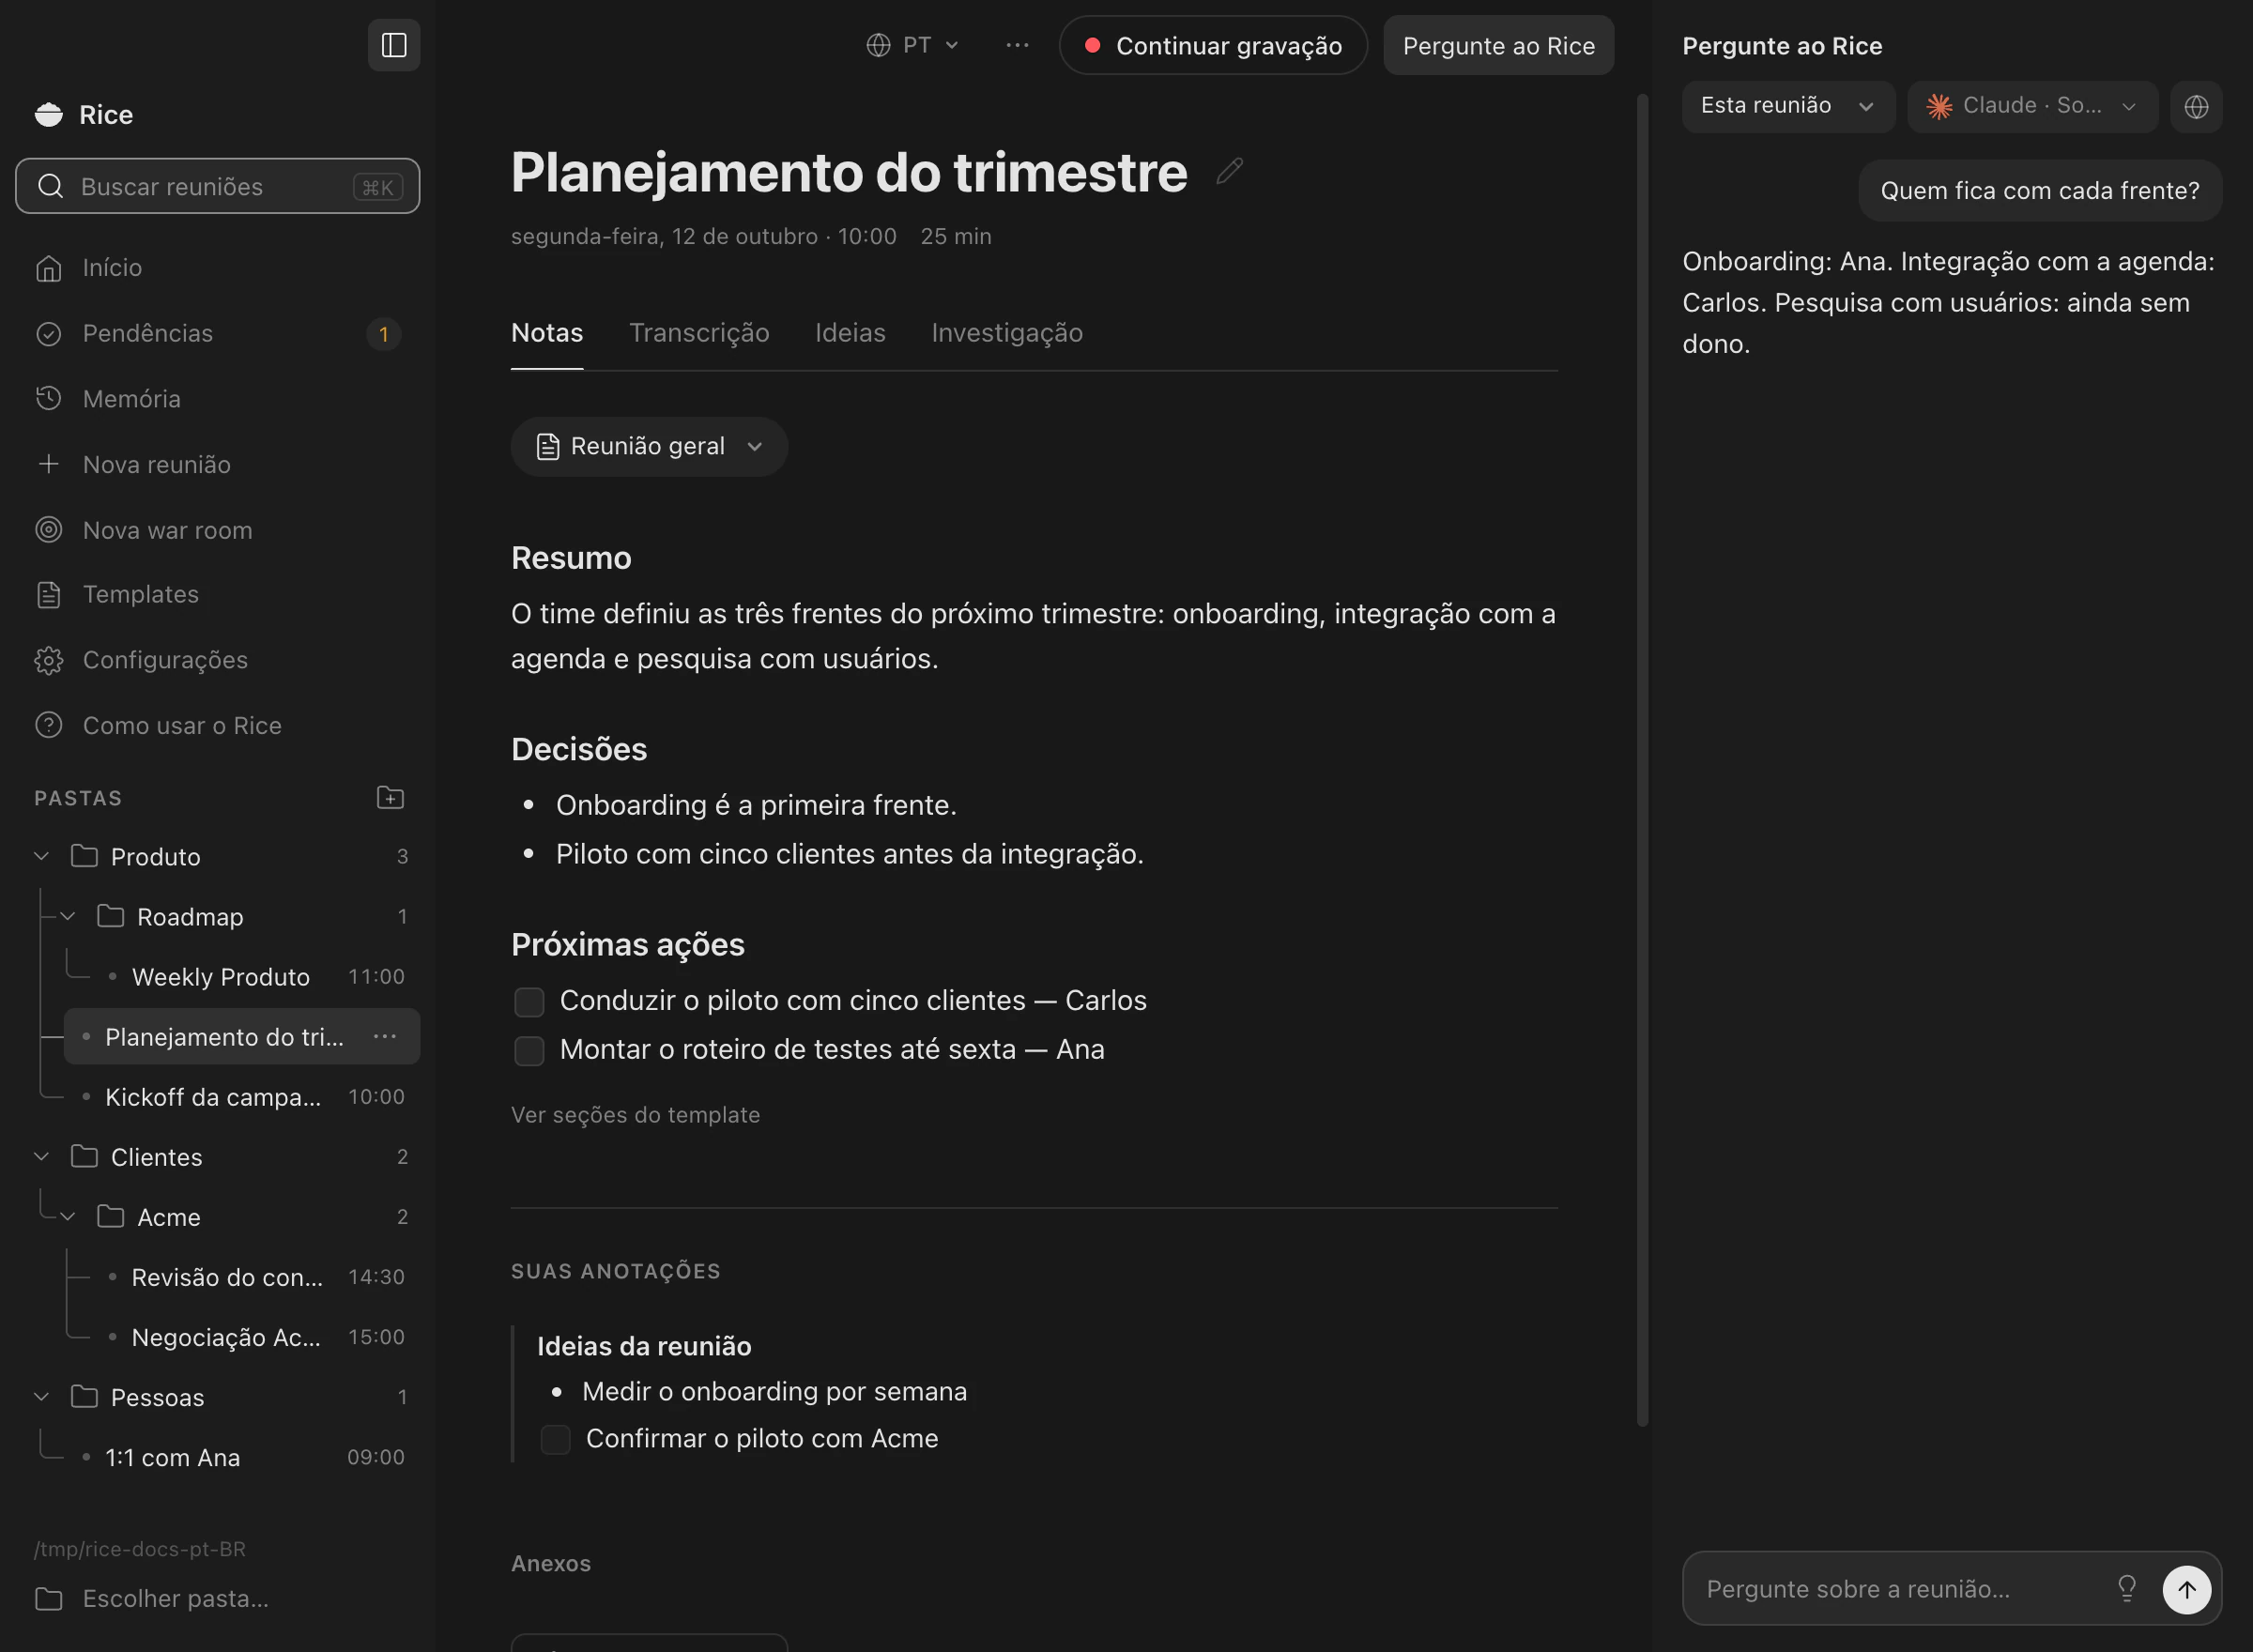Switch to the Ideias tab
The image size is (2253, 1652).
pyautogui.click(x=850, y=332)
